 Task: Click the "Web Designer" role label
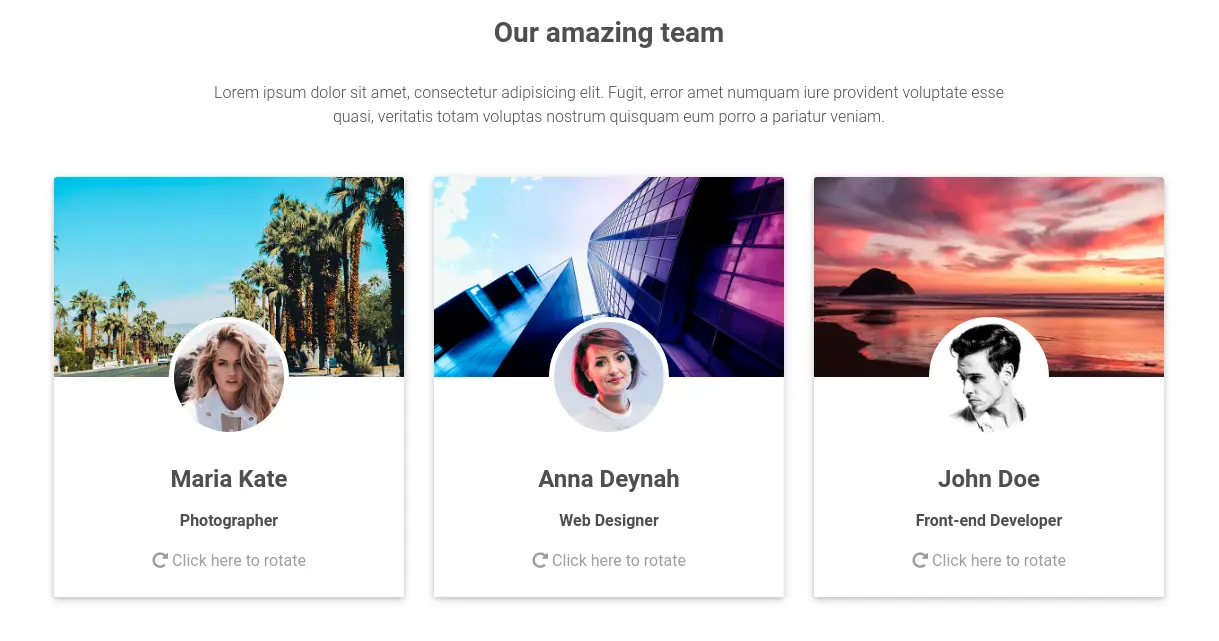609,520
